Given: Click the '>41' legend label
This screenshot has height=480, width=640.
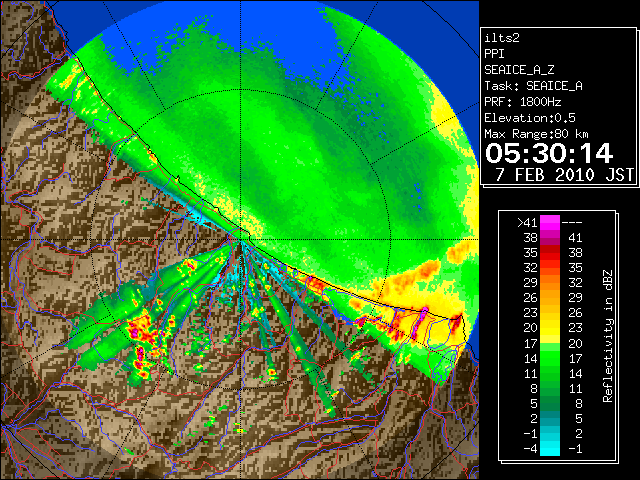Looking at the screenshot, I should 527,222.
